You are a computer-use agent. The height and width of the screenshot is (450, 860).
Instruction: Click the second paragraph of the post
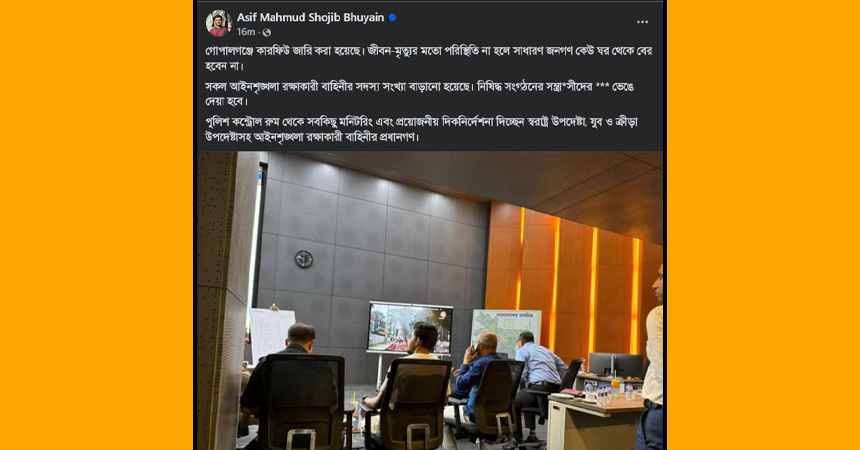tap(420, 94)
